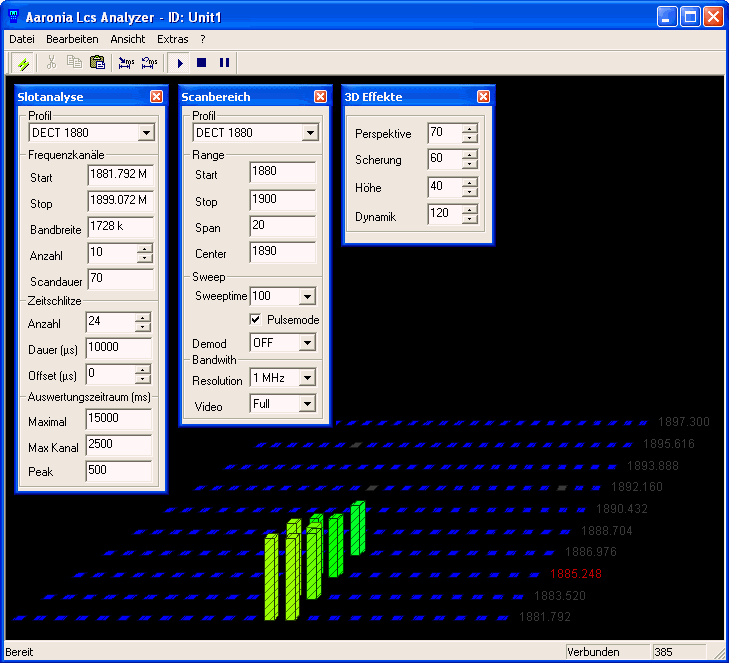Expand the Sweeptime dropdown
This screenshot has height=663, width=729.
pos(307,297)
